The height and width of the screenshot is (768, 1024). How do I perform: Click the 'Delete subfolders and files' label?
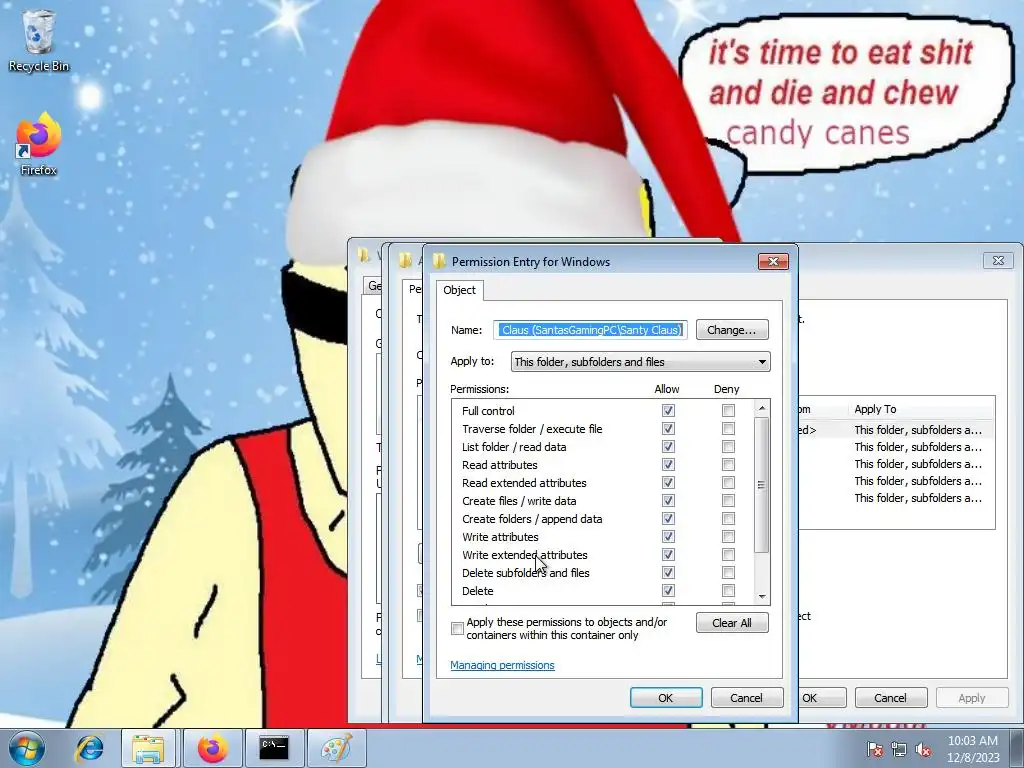click(526, 573)
